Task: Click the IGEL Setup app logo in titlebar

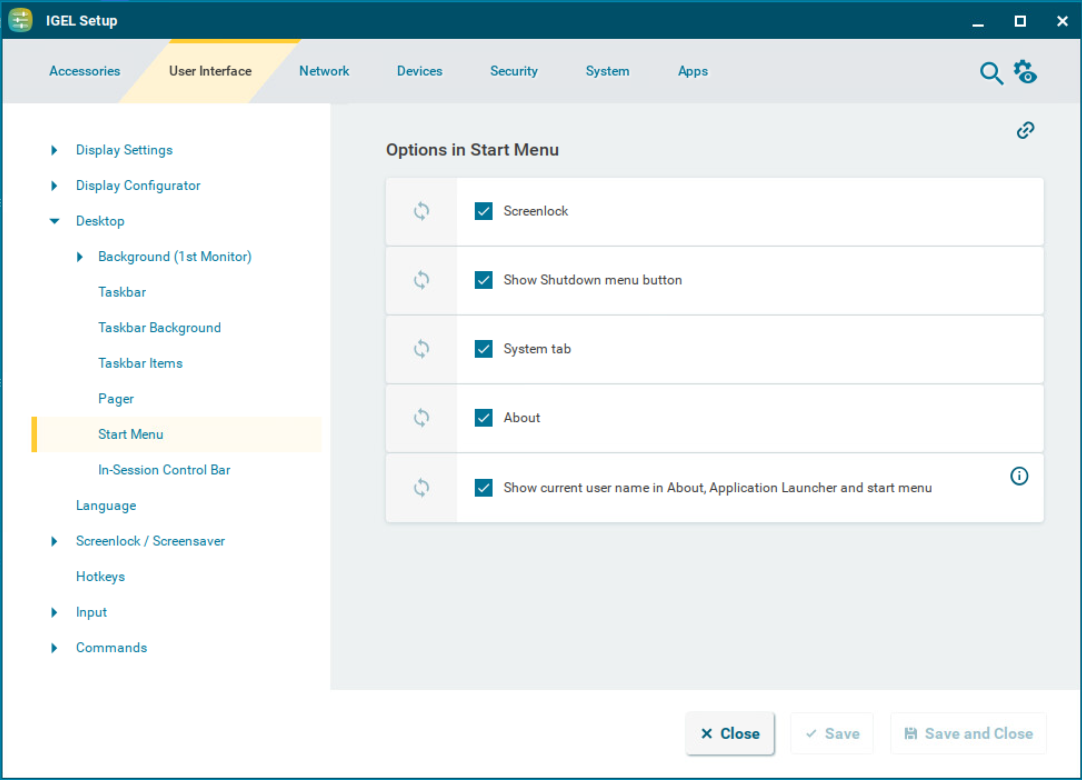Action: [21, 20]
